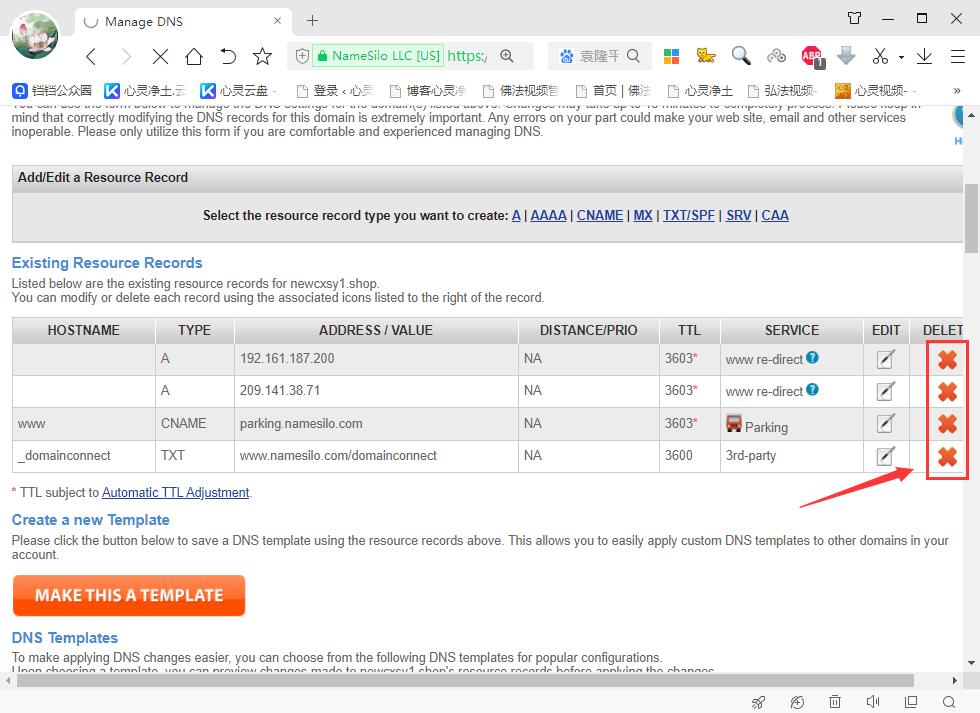
Task: Create a new CNAME record
Action: [600, 216]
